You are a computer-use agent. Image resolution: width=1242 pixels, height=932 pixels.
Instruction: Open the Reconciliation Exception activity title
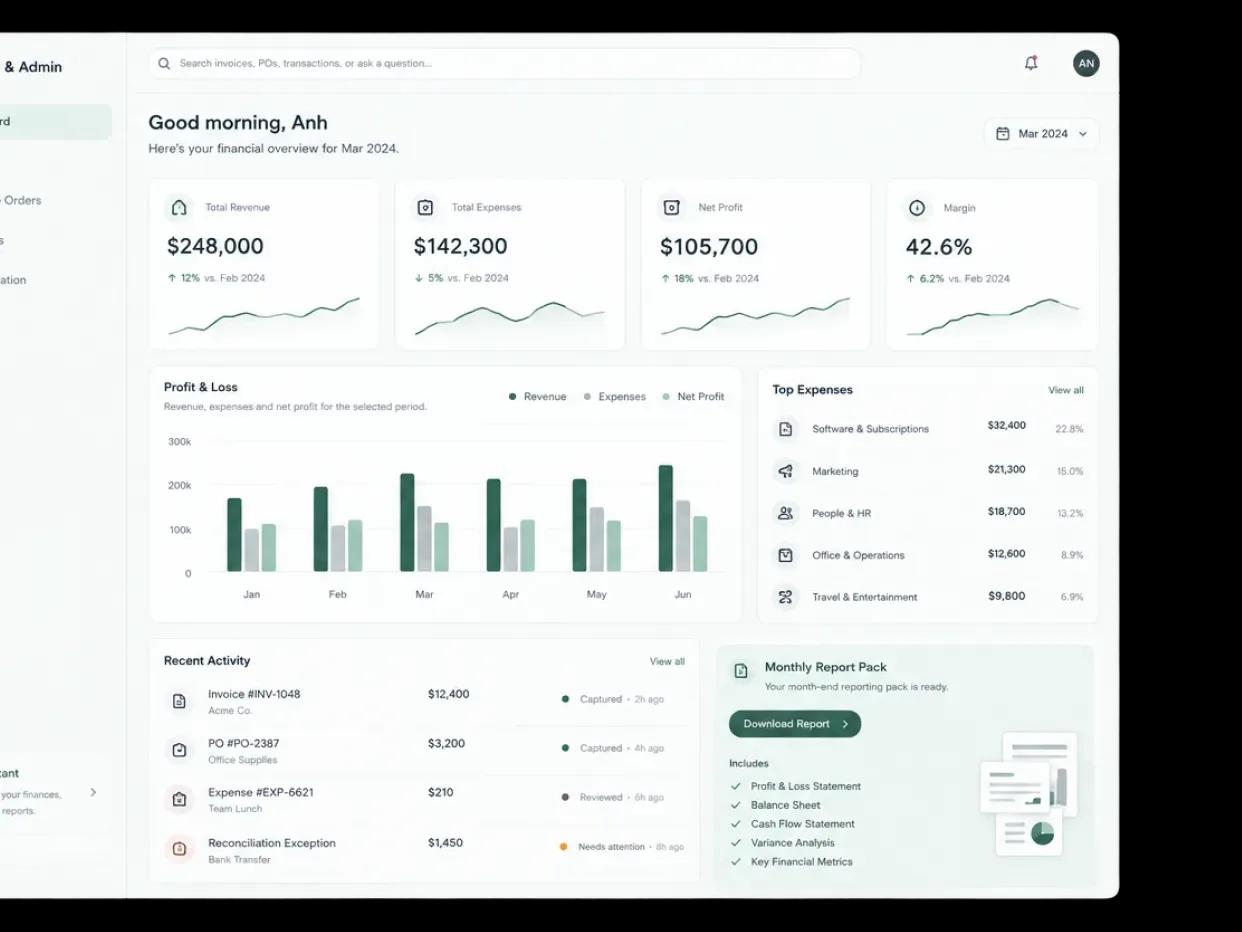pos(272,843)
